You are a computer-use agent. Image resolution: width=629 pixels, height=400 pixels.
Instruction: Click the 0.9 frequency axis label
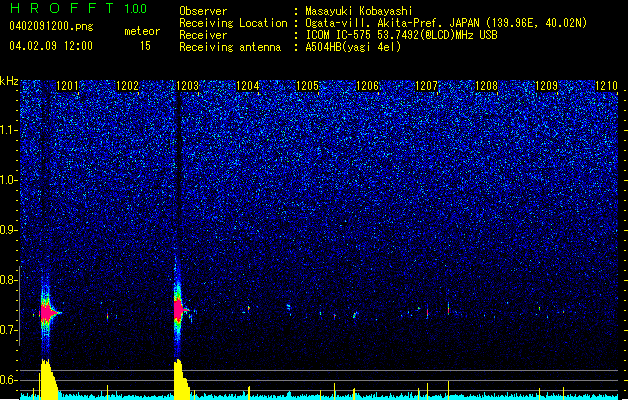click(x=9, y=230)
